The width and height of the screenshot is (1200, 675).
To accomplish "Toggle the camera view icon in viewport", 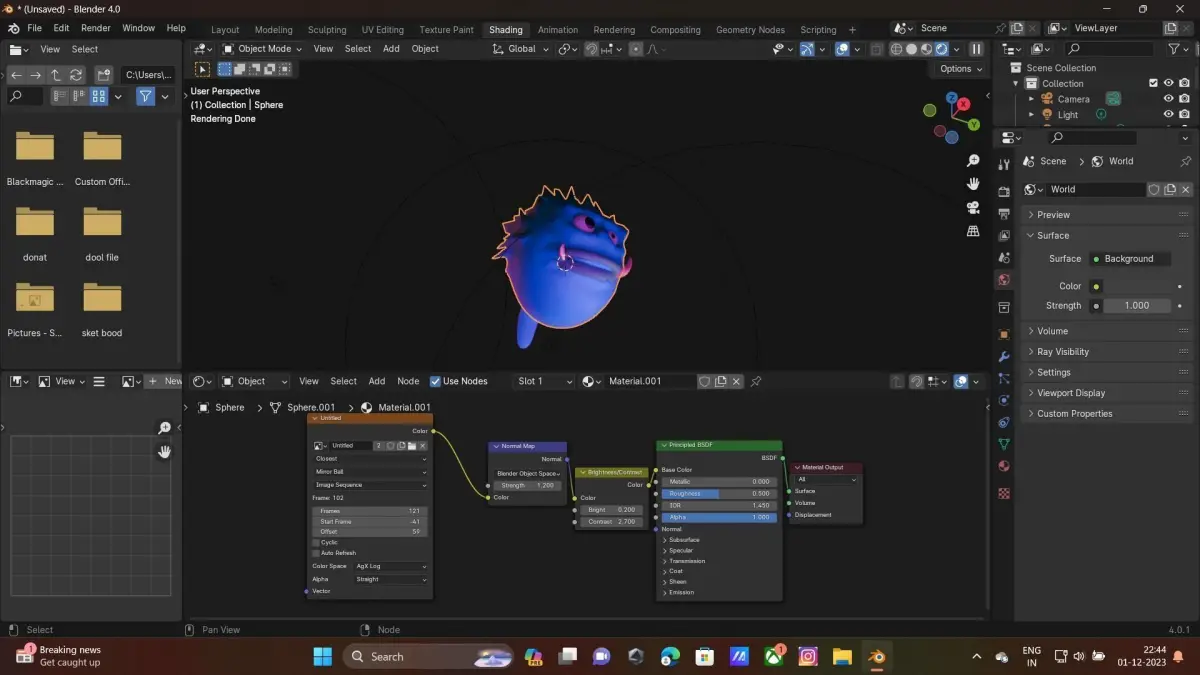I will [973, 208].
